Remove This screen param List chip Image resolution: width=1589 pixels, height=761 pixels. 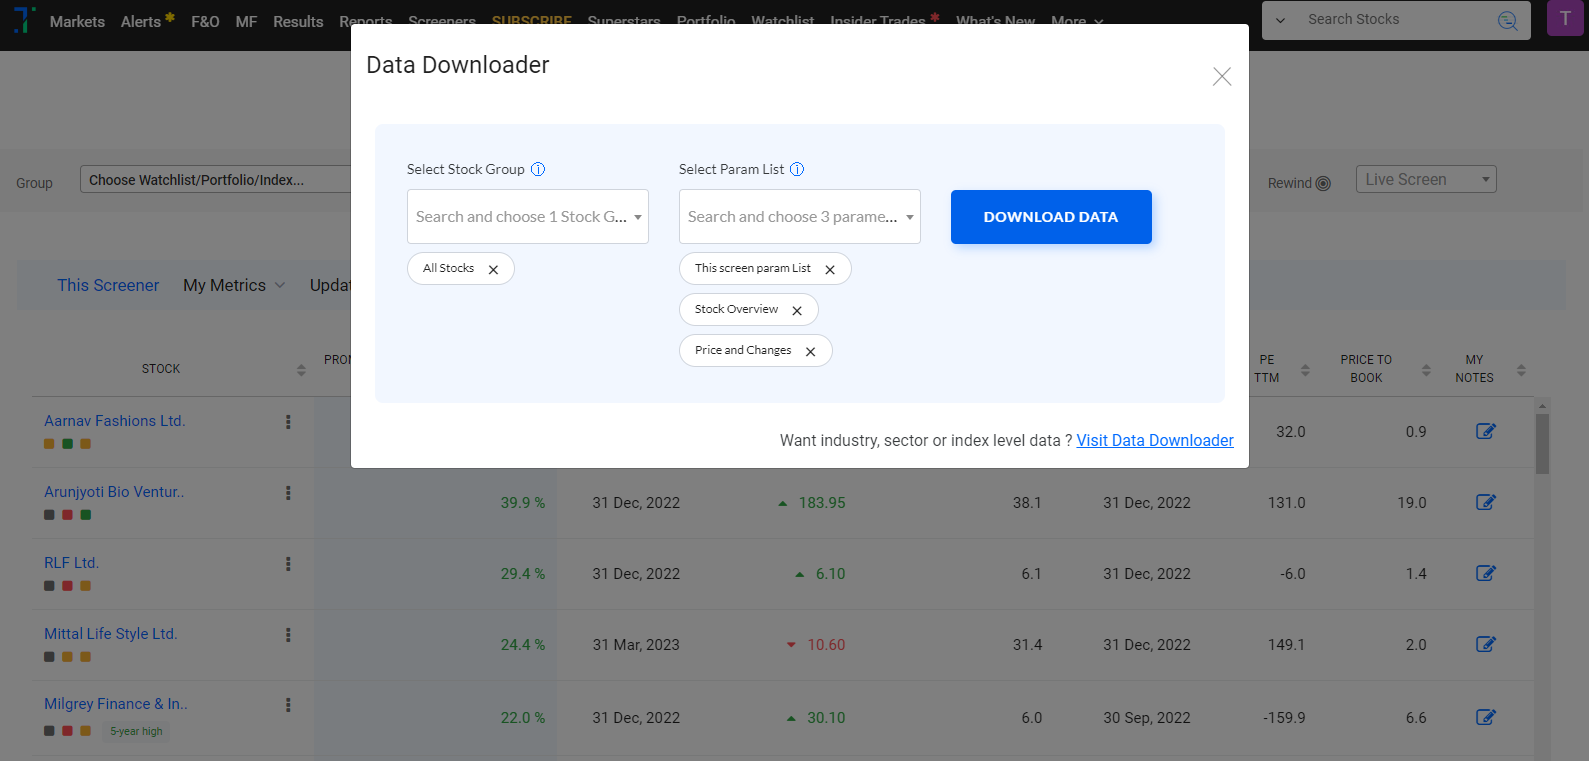click(830, 270)
